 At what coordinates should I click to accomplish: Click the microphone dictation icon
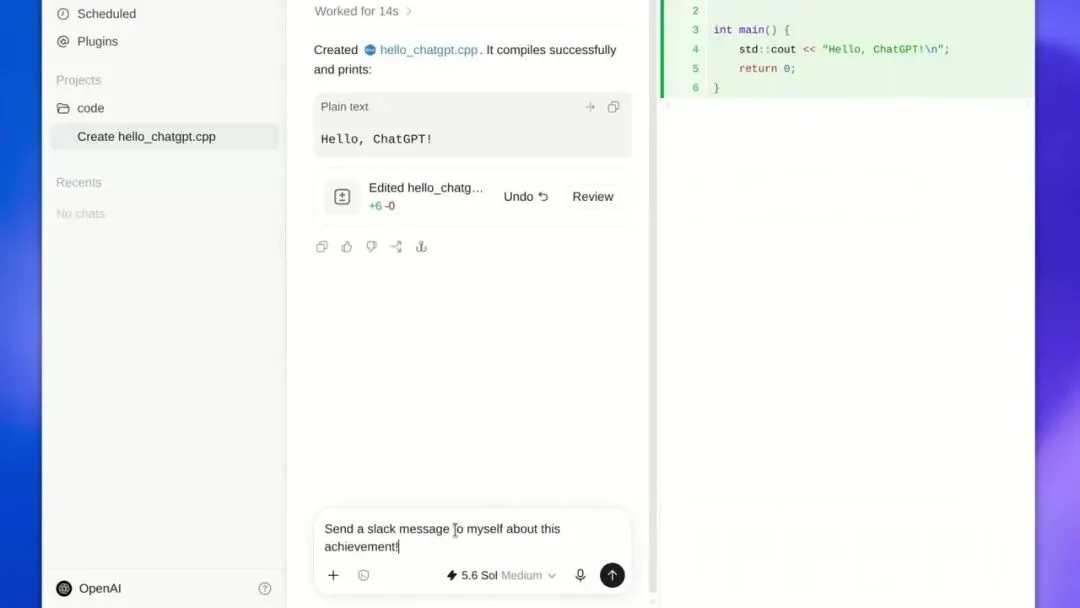[580, 575]
